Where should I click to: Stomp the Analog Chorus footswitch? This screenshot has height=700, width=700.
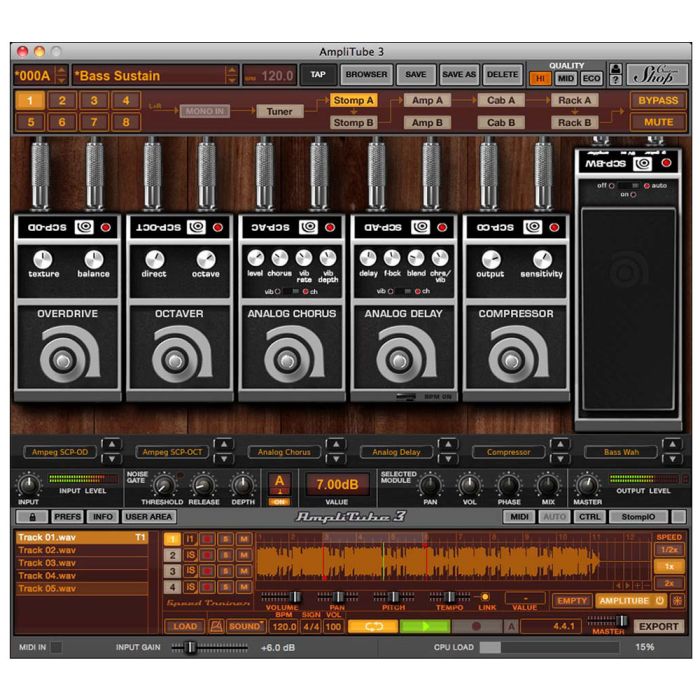coord(287,360)
